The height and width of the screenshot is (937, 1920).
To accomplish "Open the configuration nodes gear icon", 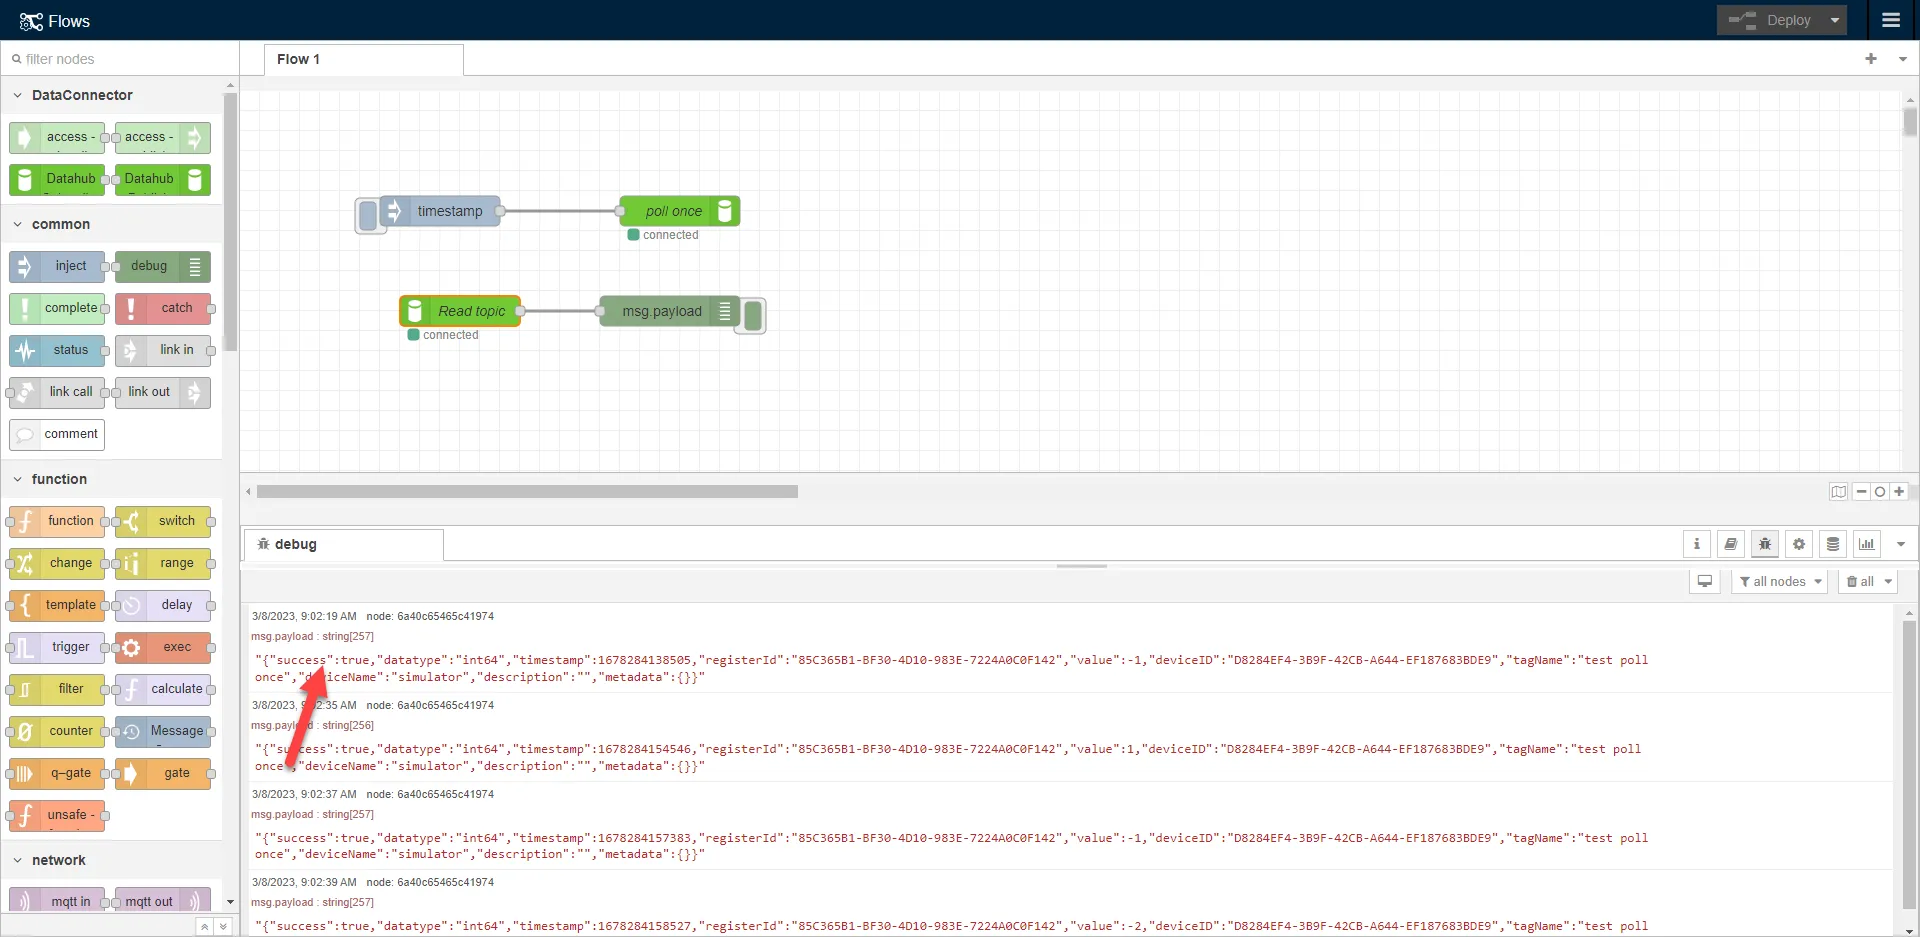I will point(1799,544).
